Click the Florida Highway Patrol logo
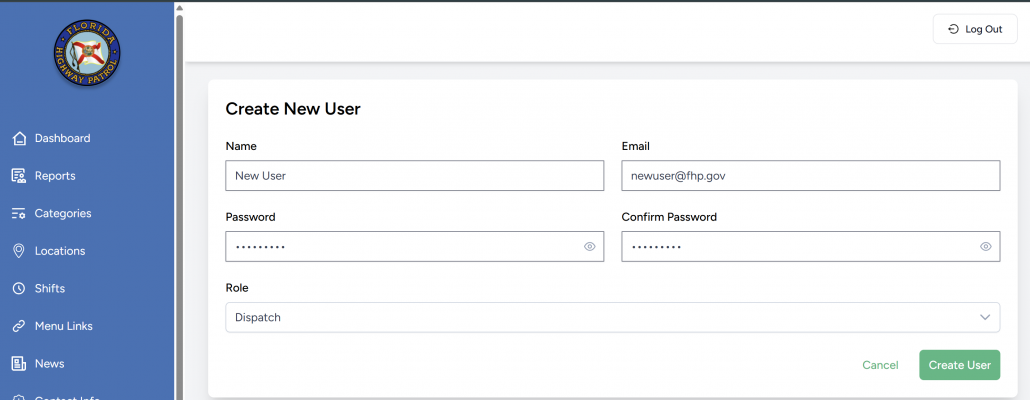 (x=87, y=53)
